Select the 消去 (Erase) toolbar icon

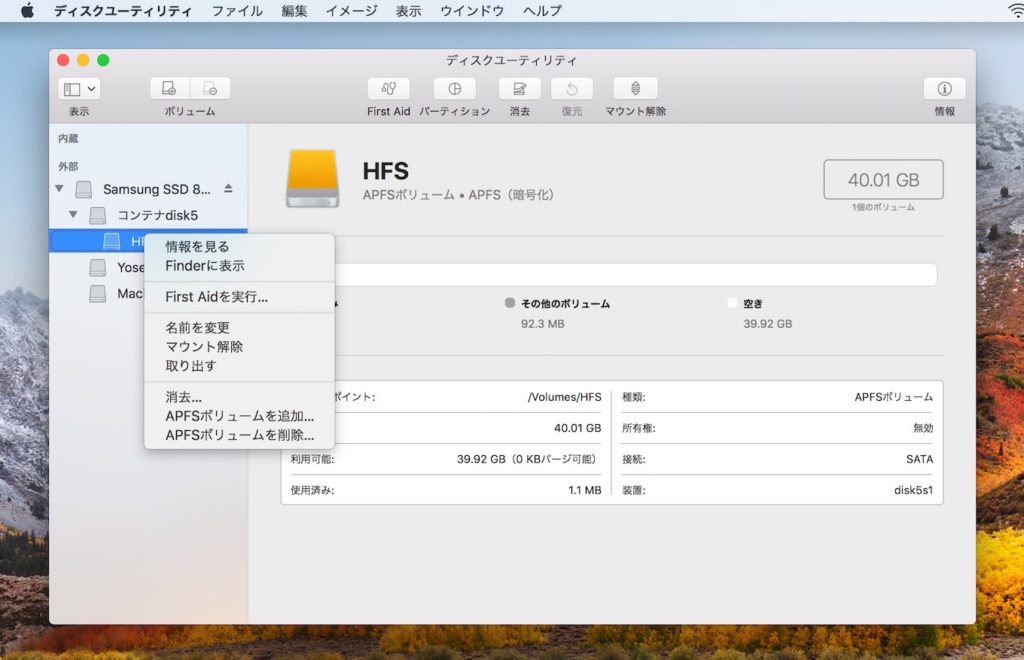point(518,90)
